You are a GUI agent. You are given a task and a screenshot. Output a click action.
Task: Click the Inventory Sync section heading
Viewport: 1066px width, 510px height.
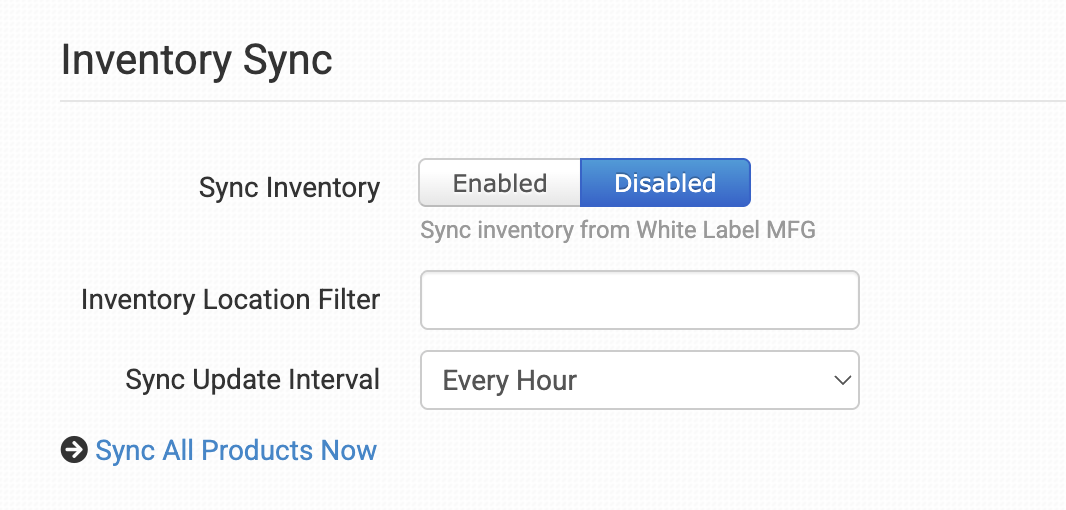tap(197, 60)
